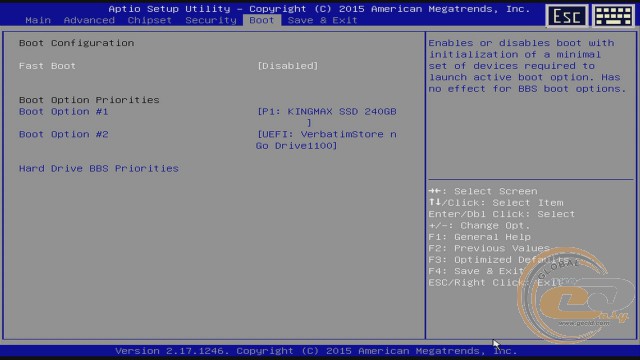Image resolution: width=640 pixels, height=360 pixels.
Task: Select the Boot Option #1 label
Action: click(64, 111)
